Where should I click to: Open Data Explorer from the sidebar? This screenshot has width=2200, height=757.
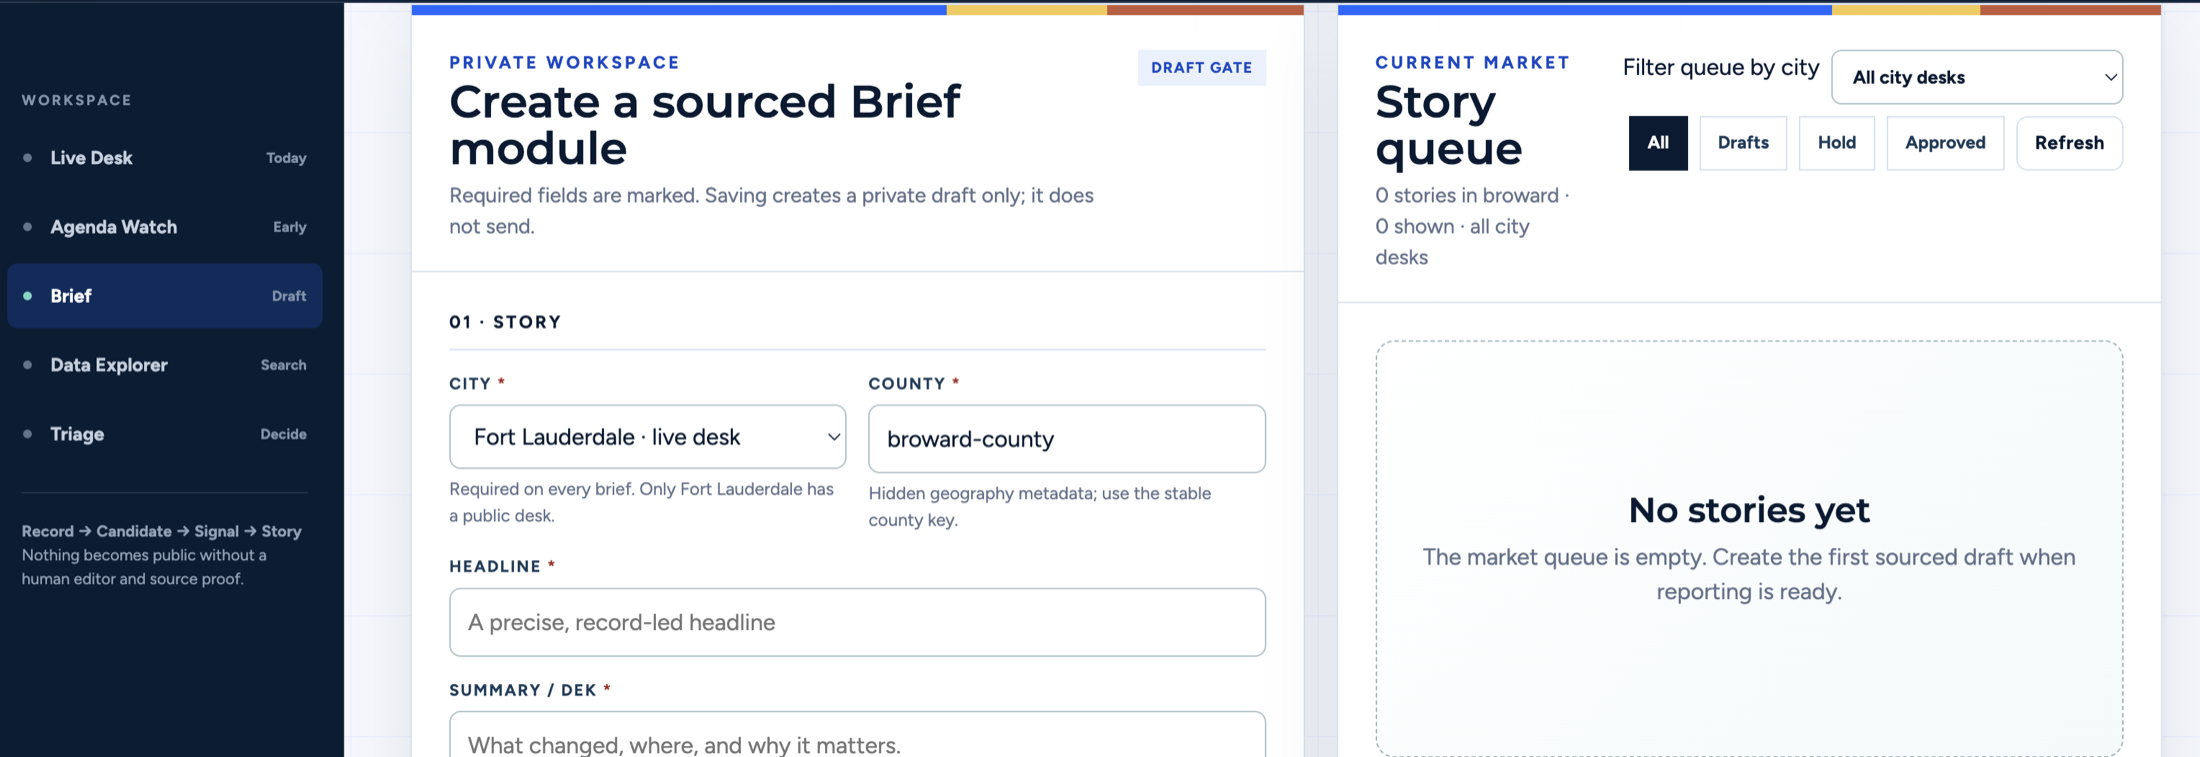pos(164,365)
